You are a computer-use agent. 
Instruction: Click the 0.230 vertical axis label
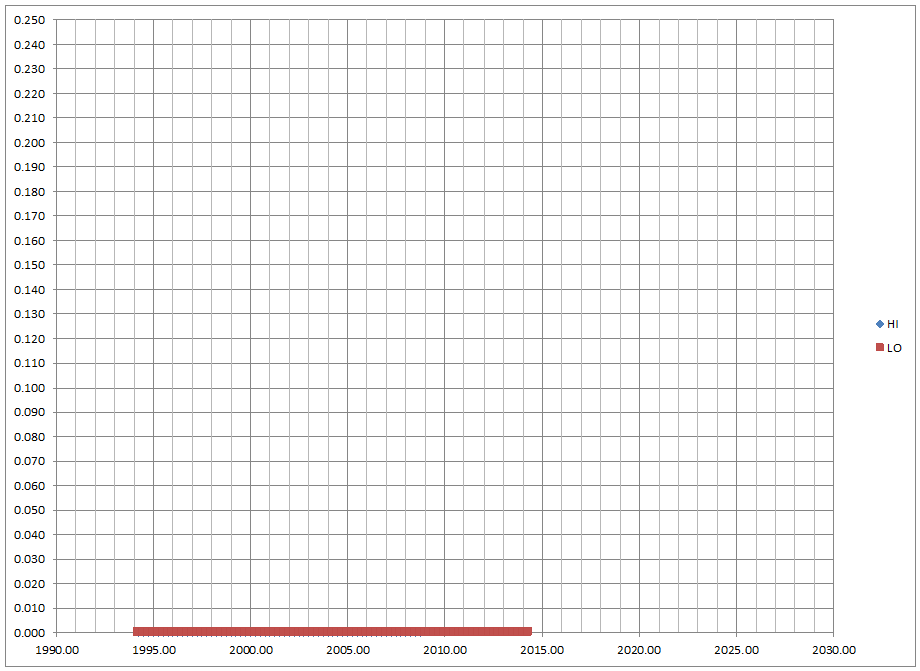tap(29, 69)
